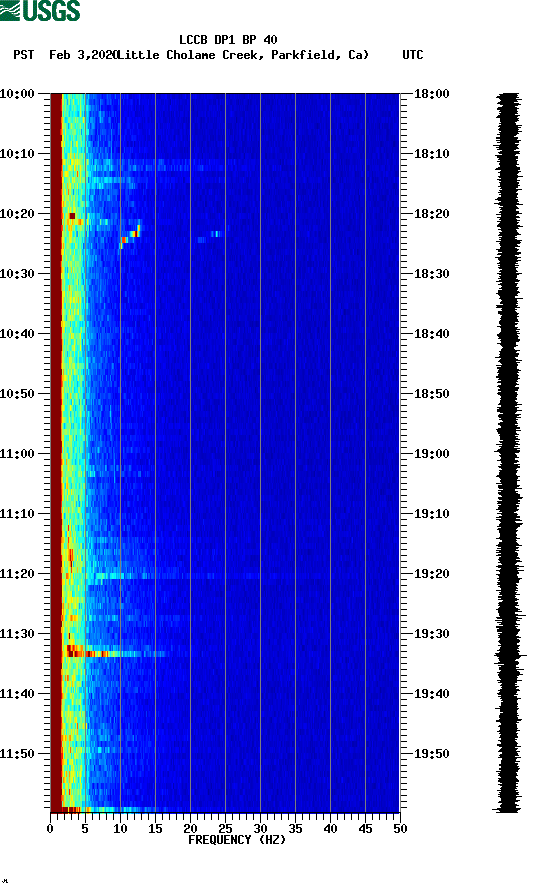
Task: Click the 'FREQUENCY (HZ)' axis title
Action: point(237,840)
